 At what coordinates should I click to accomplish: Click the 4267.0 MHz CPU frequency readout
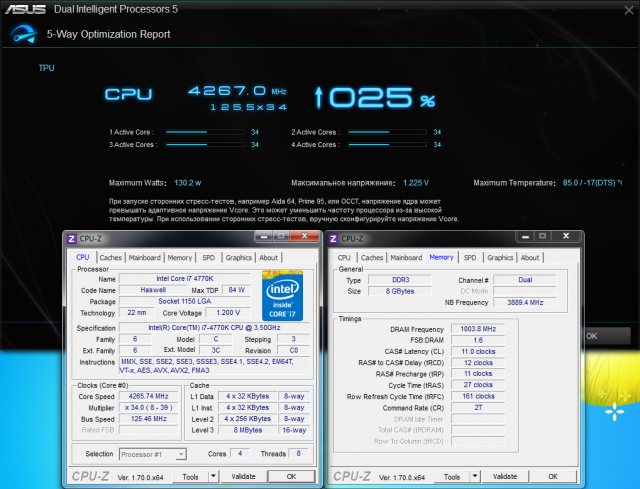coord(237,91)
